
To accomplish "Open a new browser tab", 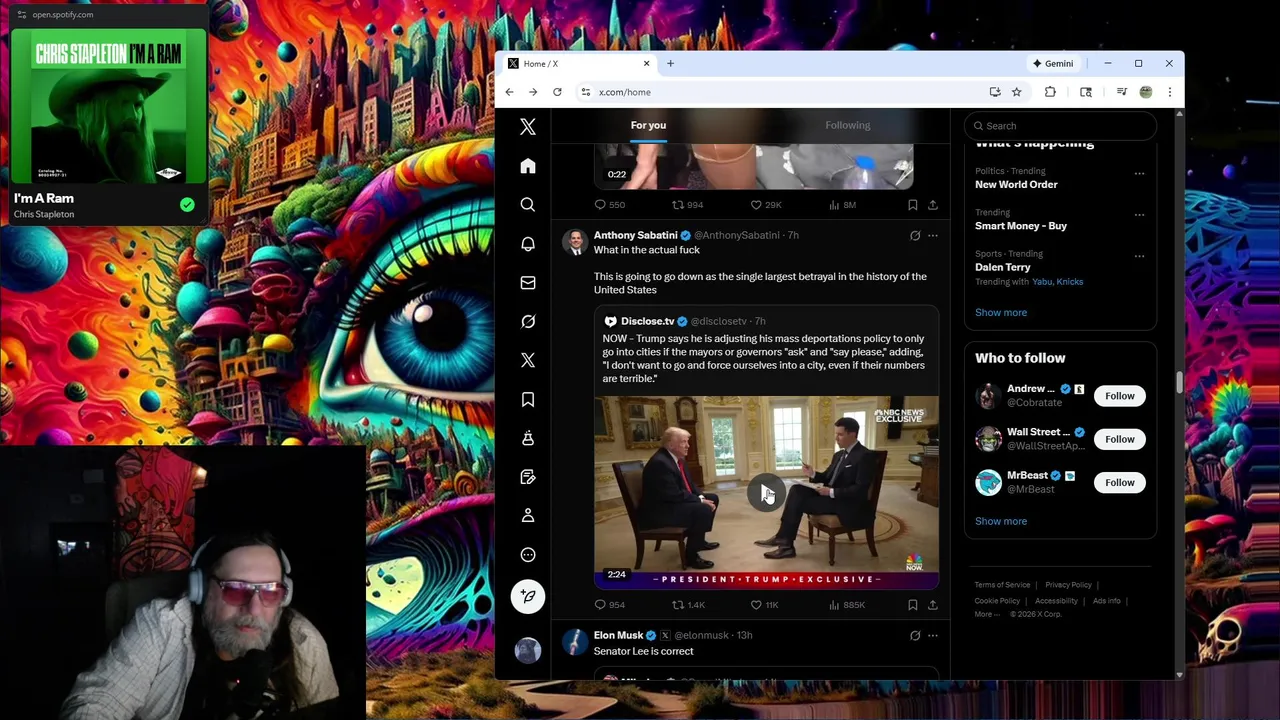I will click(x=670, y=63).
